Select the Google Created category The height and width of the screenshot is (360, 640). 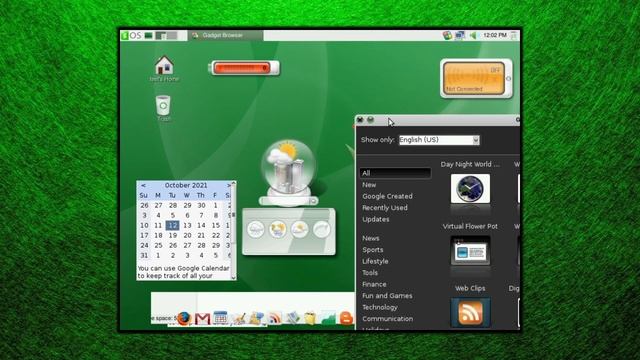click(387, 196)
